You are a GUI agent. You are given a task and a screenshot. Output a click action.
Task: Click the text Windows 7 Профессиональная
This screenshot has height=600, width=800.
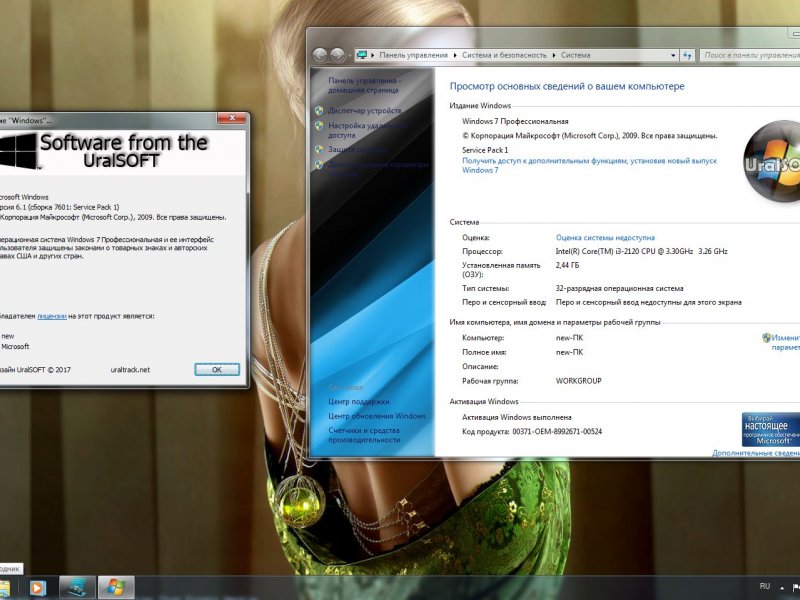point(515,121)
